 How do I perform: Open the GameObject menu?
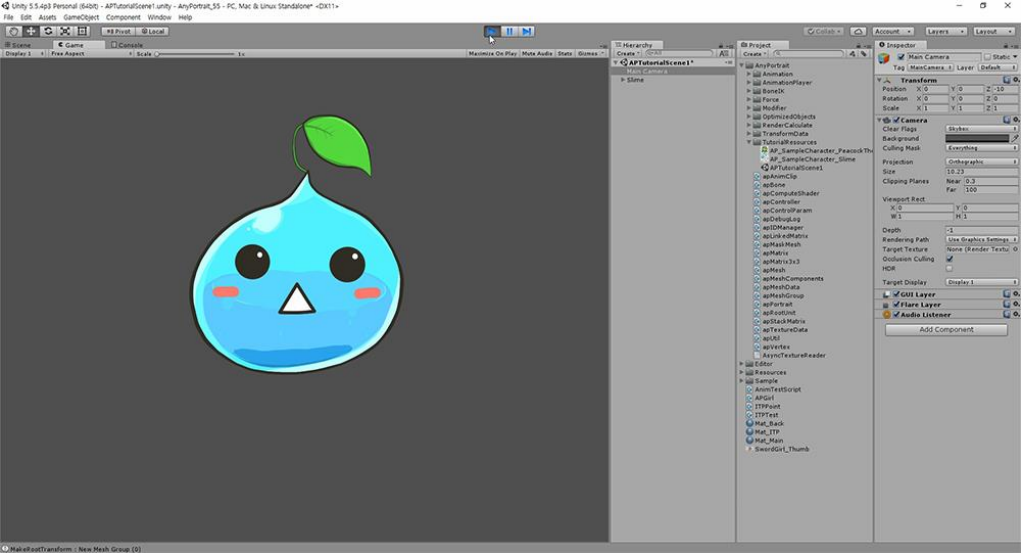pyautogui.click(x=81, y=18)
